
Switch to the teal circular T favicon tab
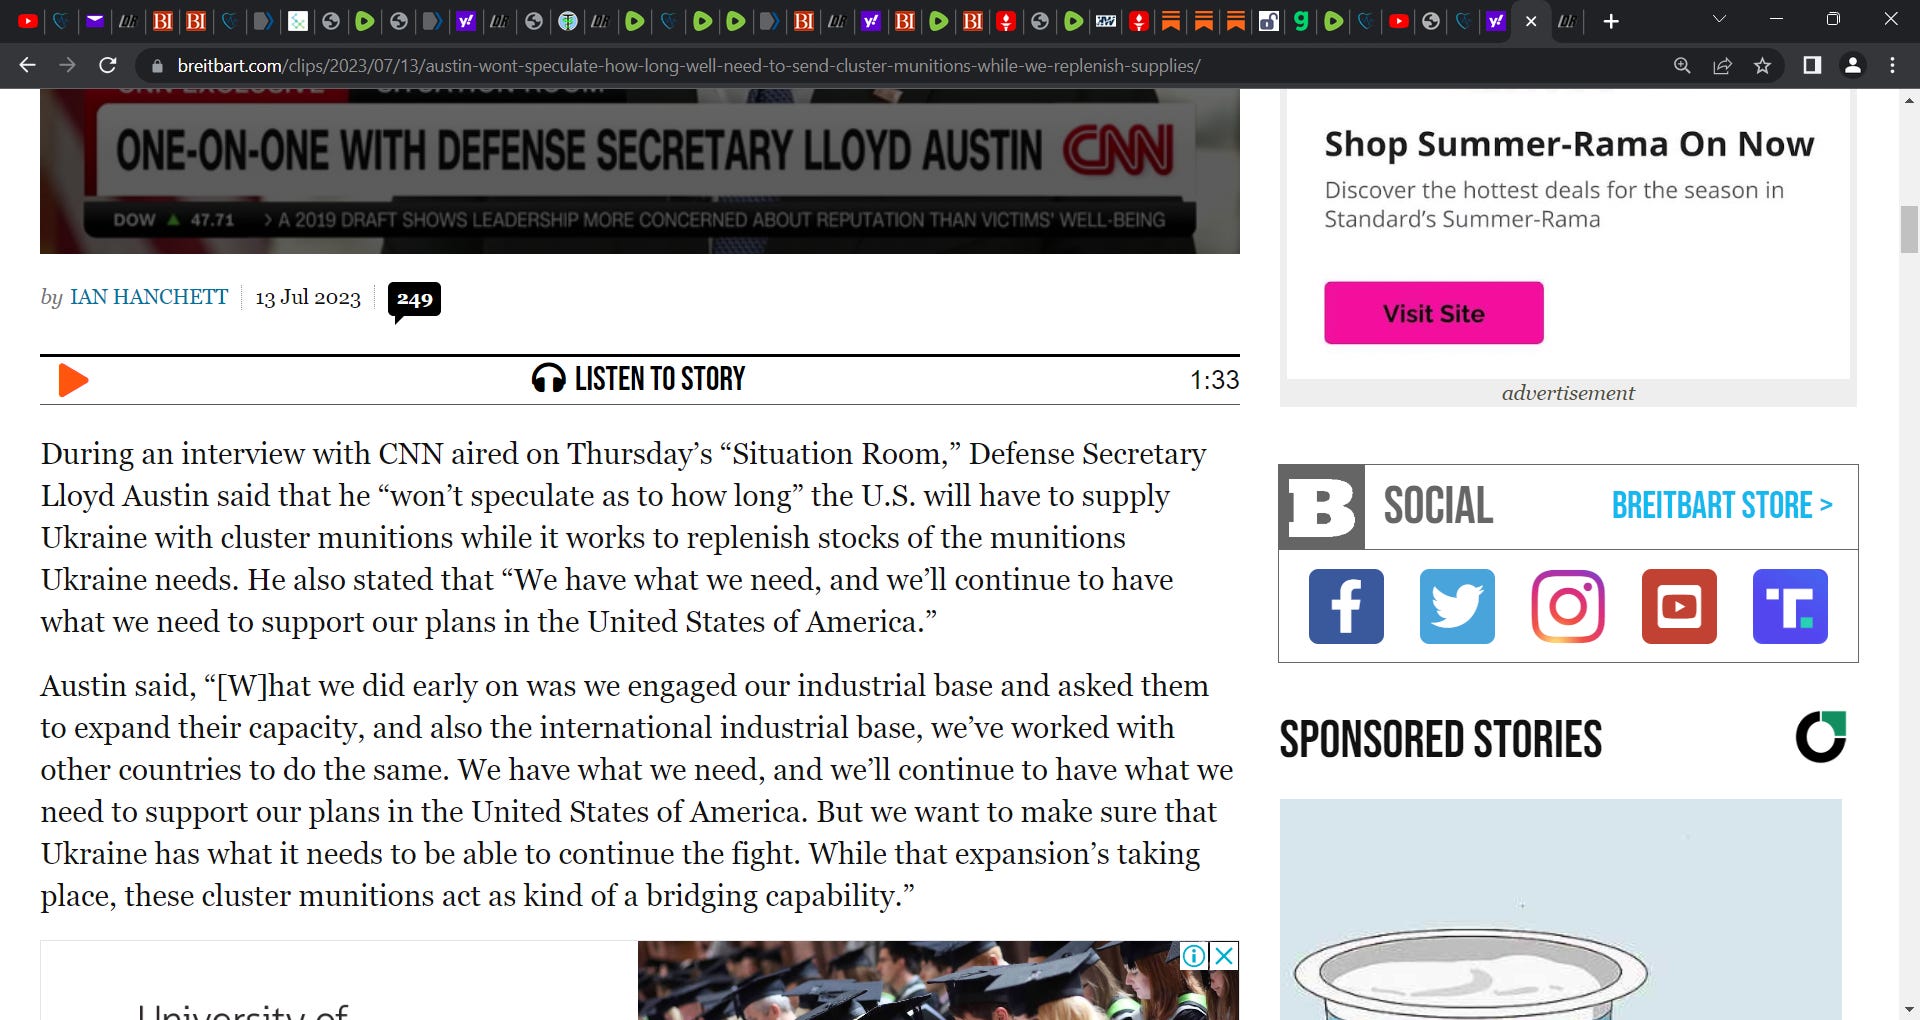click(x=567, y=21)
